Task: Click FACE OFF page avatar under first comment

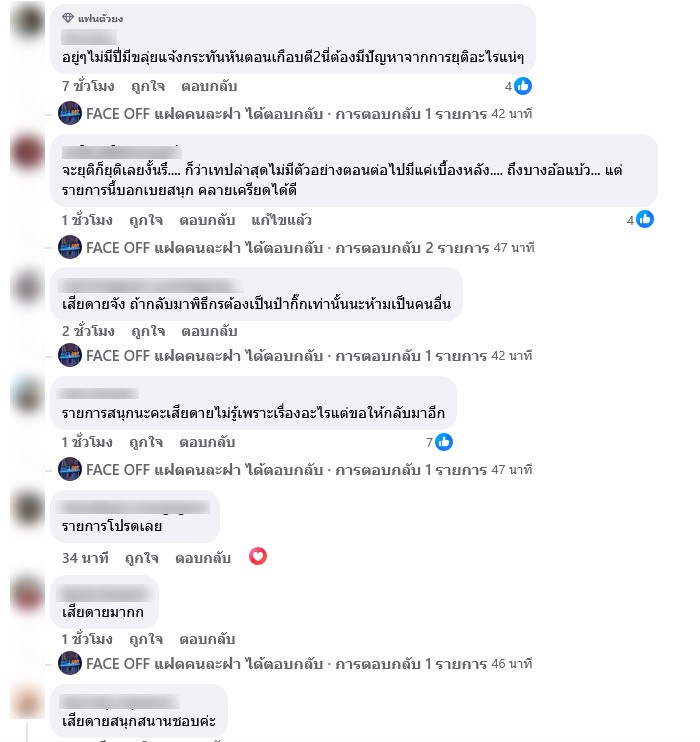Action: [70, 114]
